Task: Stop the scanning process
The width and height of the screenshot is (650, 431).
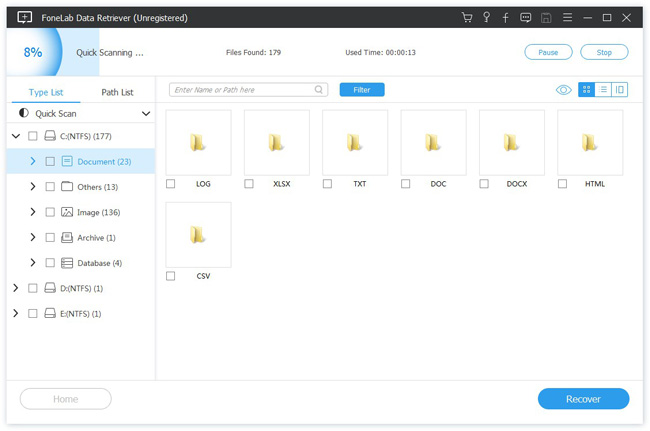Action: pos(604,52)
